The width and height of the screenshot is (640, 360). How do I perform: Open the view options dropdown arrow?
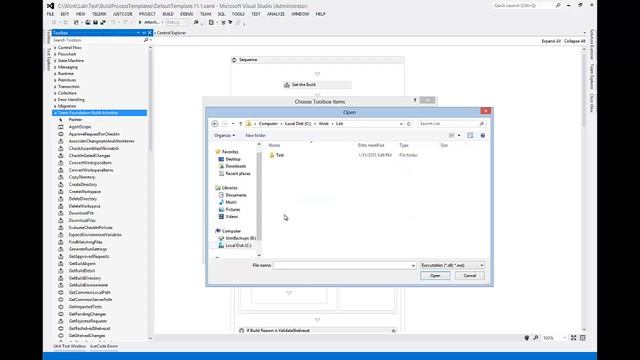(459, 136)
